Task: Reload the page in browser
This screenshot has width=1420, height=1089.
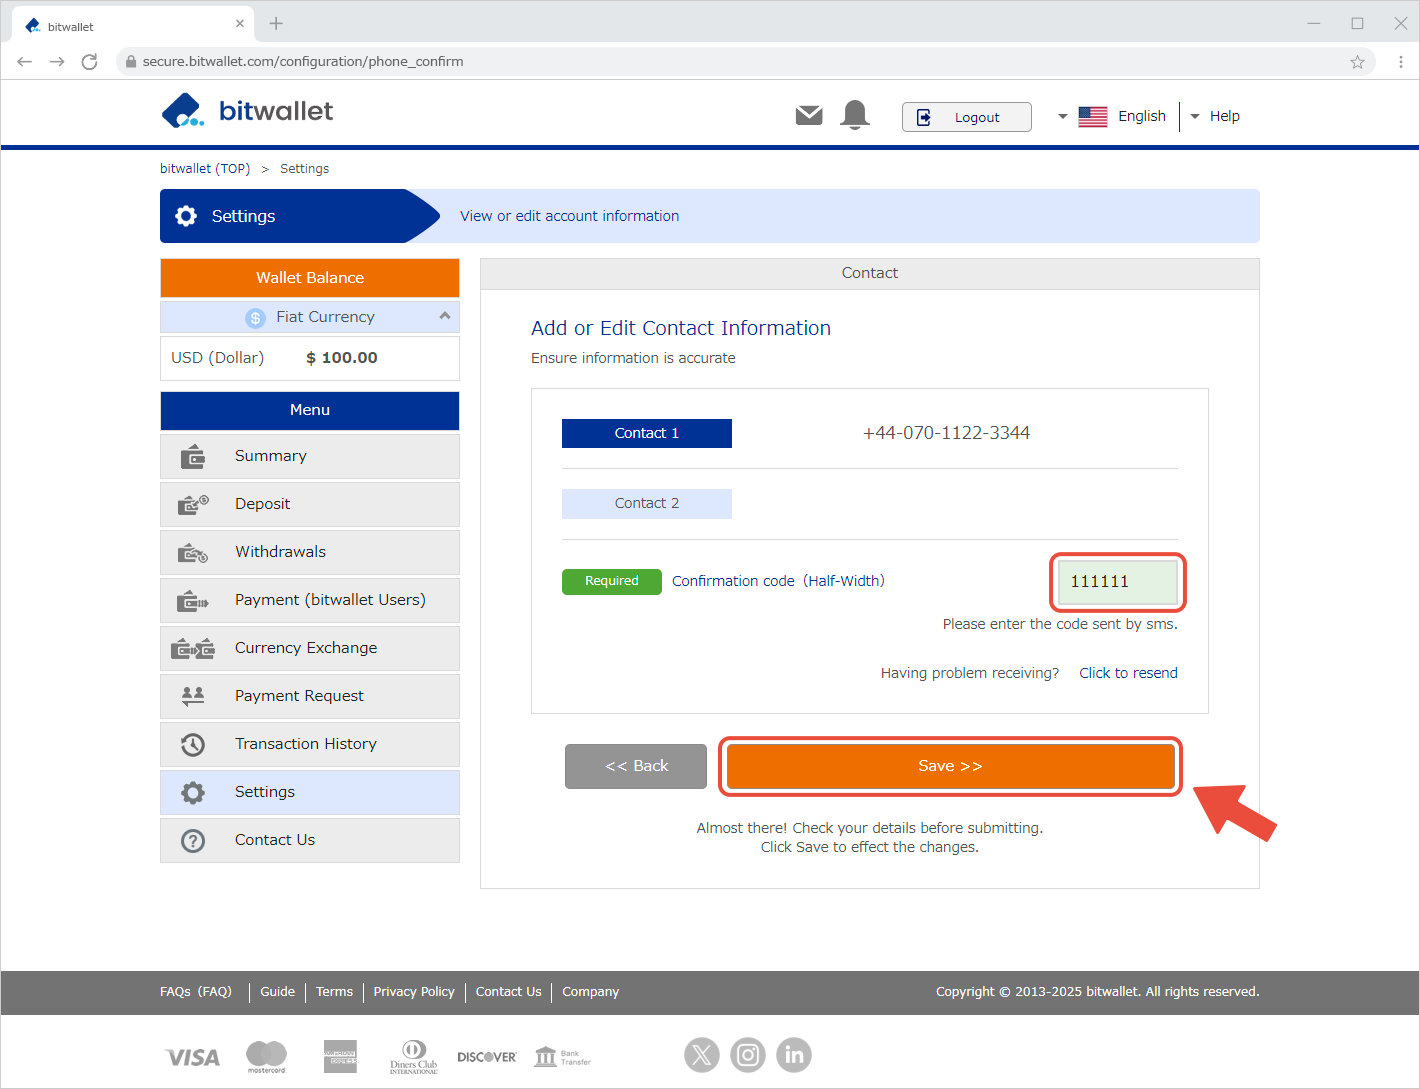Action: [x=89, y=62]
